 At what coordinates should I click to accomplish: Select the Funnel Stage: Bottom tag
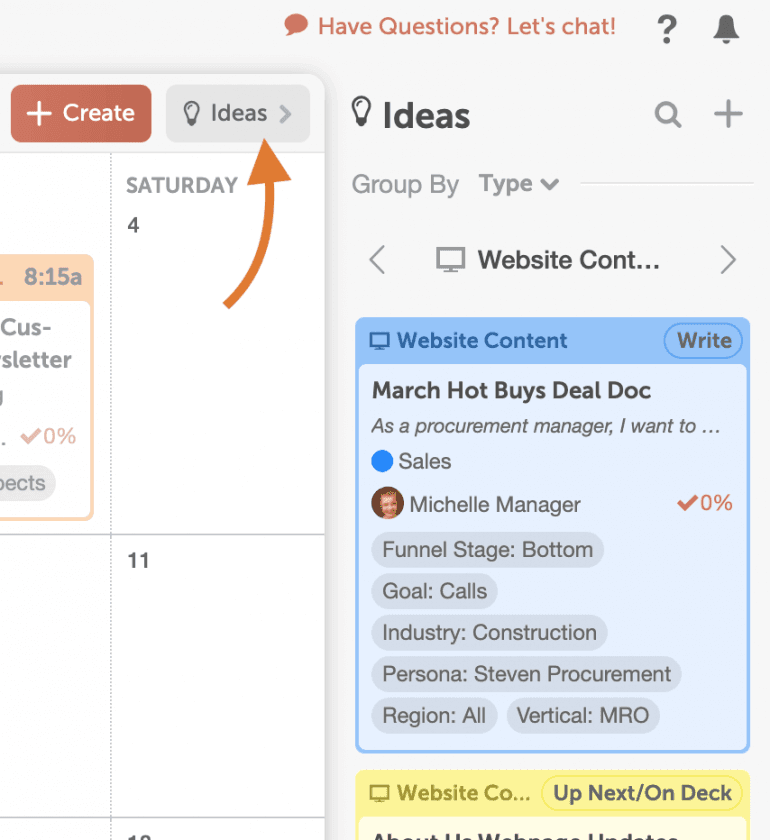coord(488,550)
